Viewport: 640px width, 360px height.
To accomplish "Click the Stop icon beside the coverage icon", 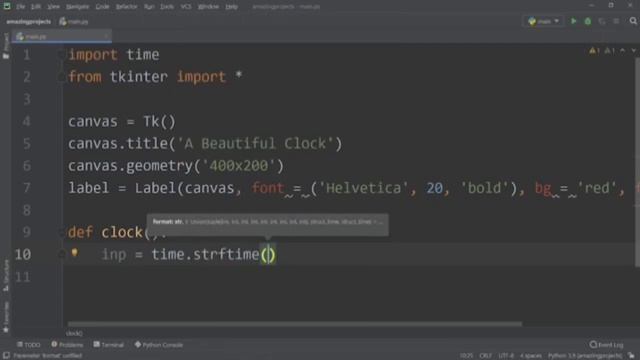I will [x=616, y=21].
